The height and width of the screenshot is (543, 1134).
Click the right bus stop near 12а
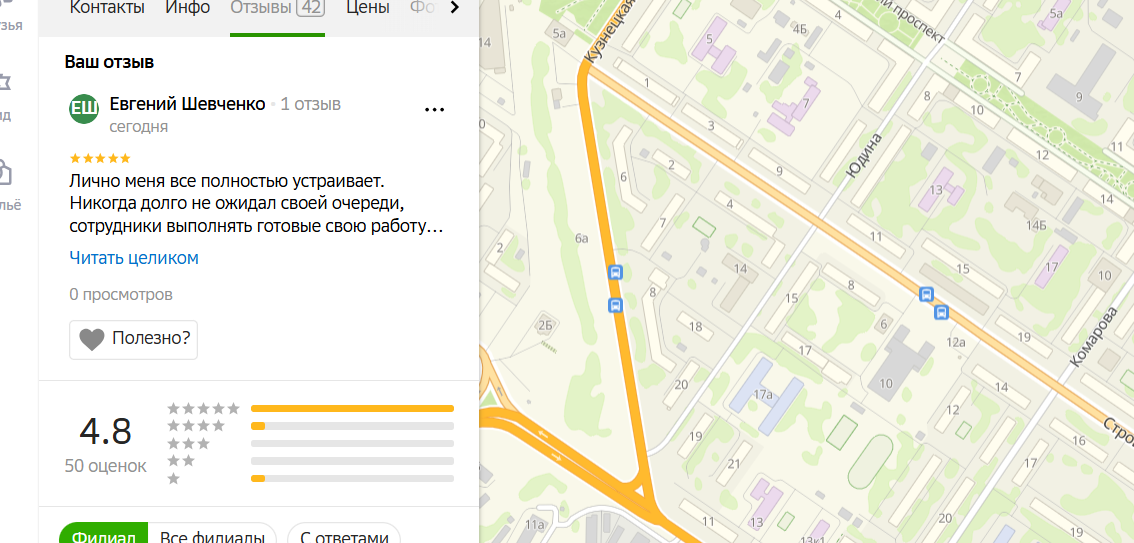pyautogui.click(x=941, y=312)
